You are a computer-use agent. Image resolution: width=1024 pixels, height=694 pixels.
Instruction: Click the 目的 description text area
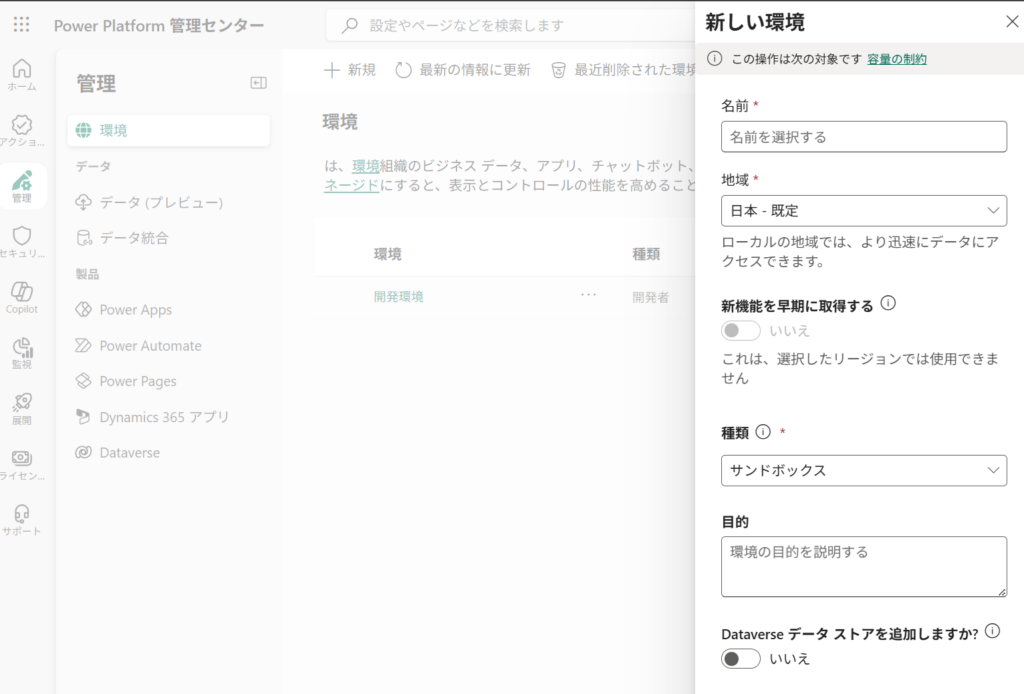tap(863, 566)
